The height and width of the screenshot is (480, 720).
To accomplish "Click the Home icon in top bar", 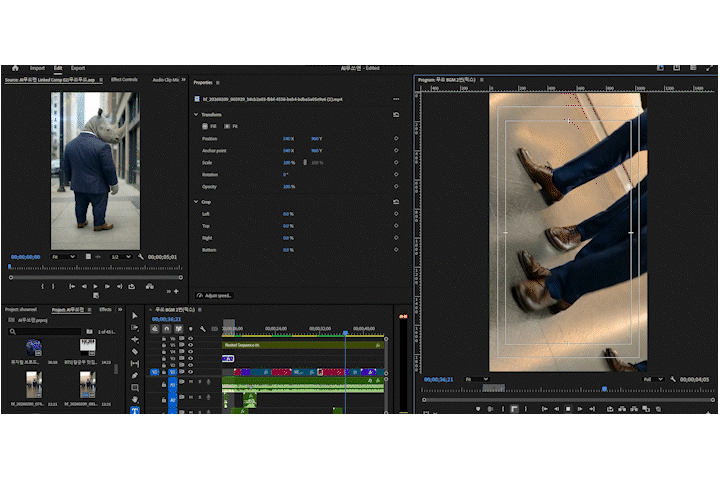I will click(15, 68).
